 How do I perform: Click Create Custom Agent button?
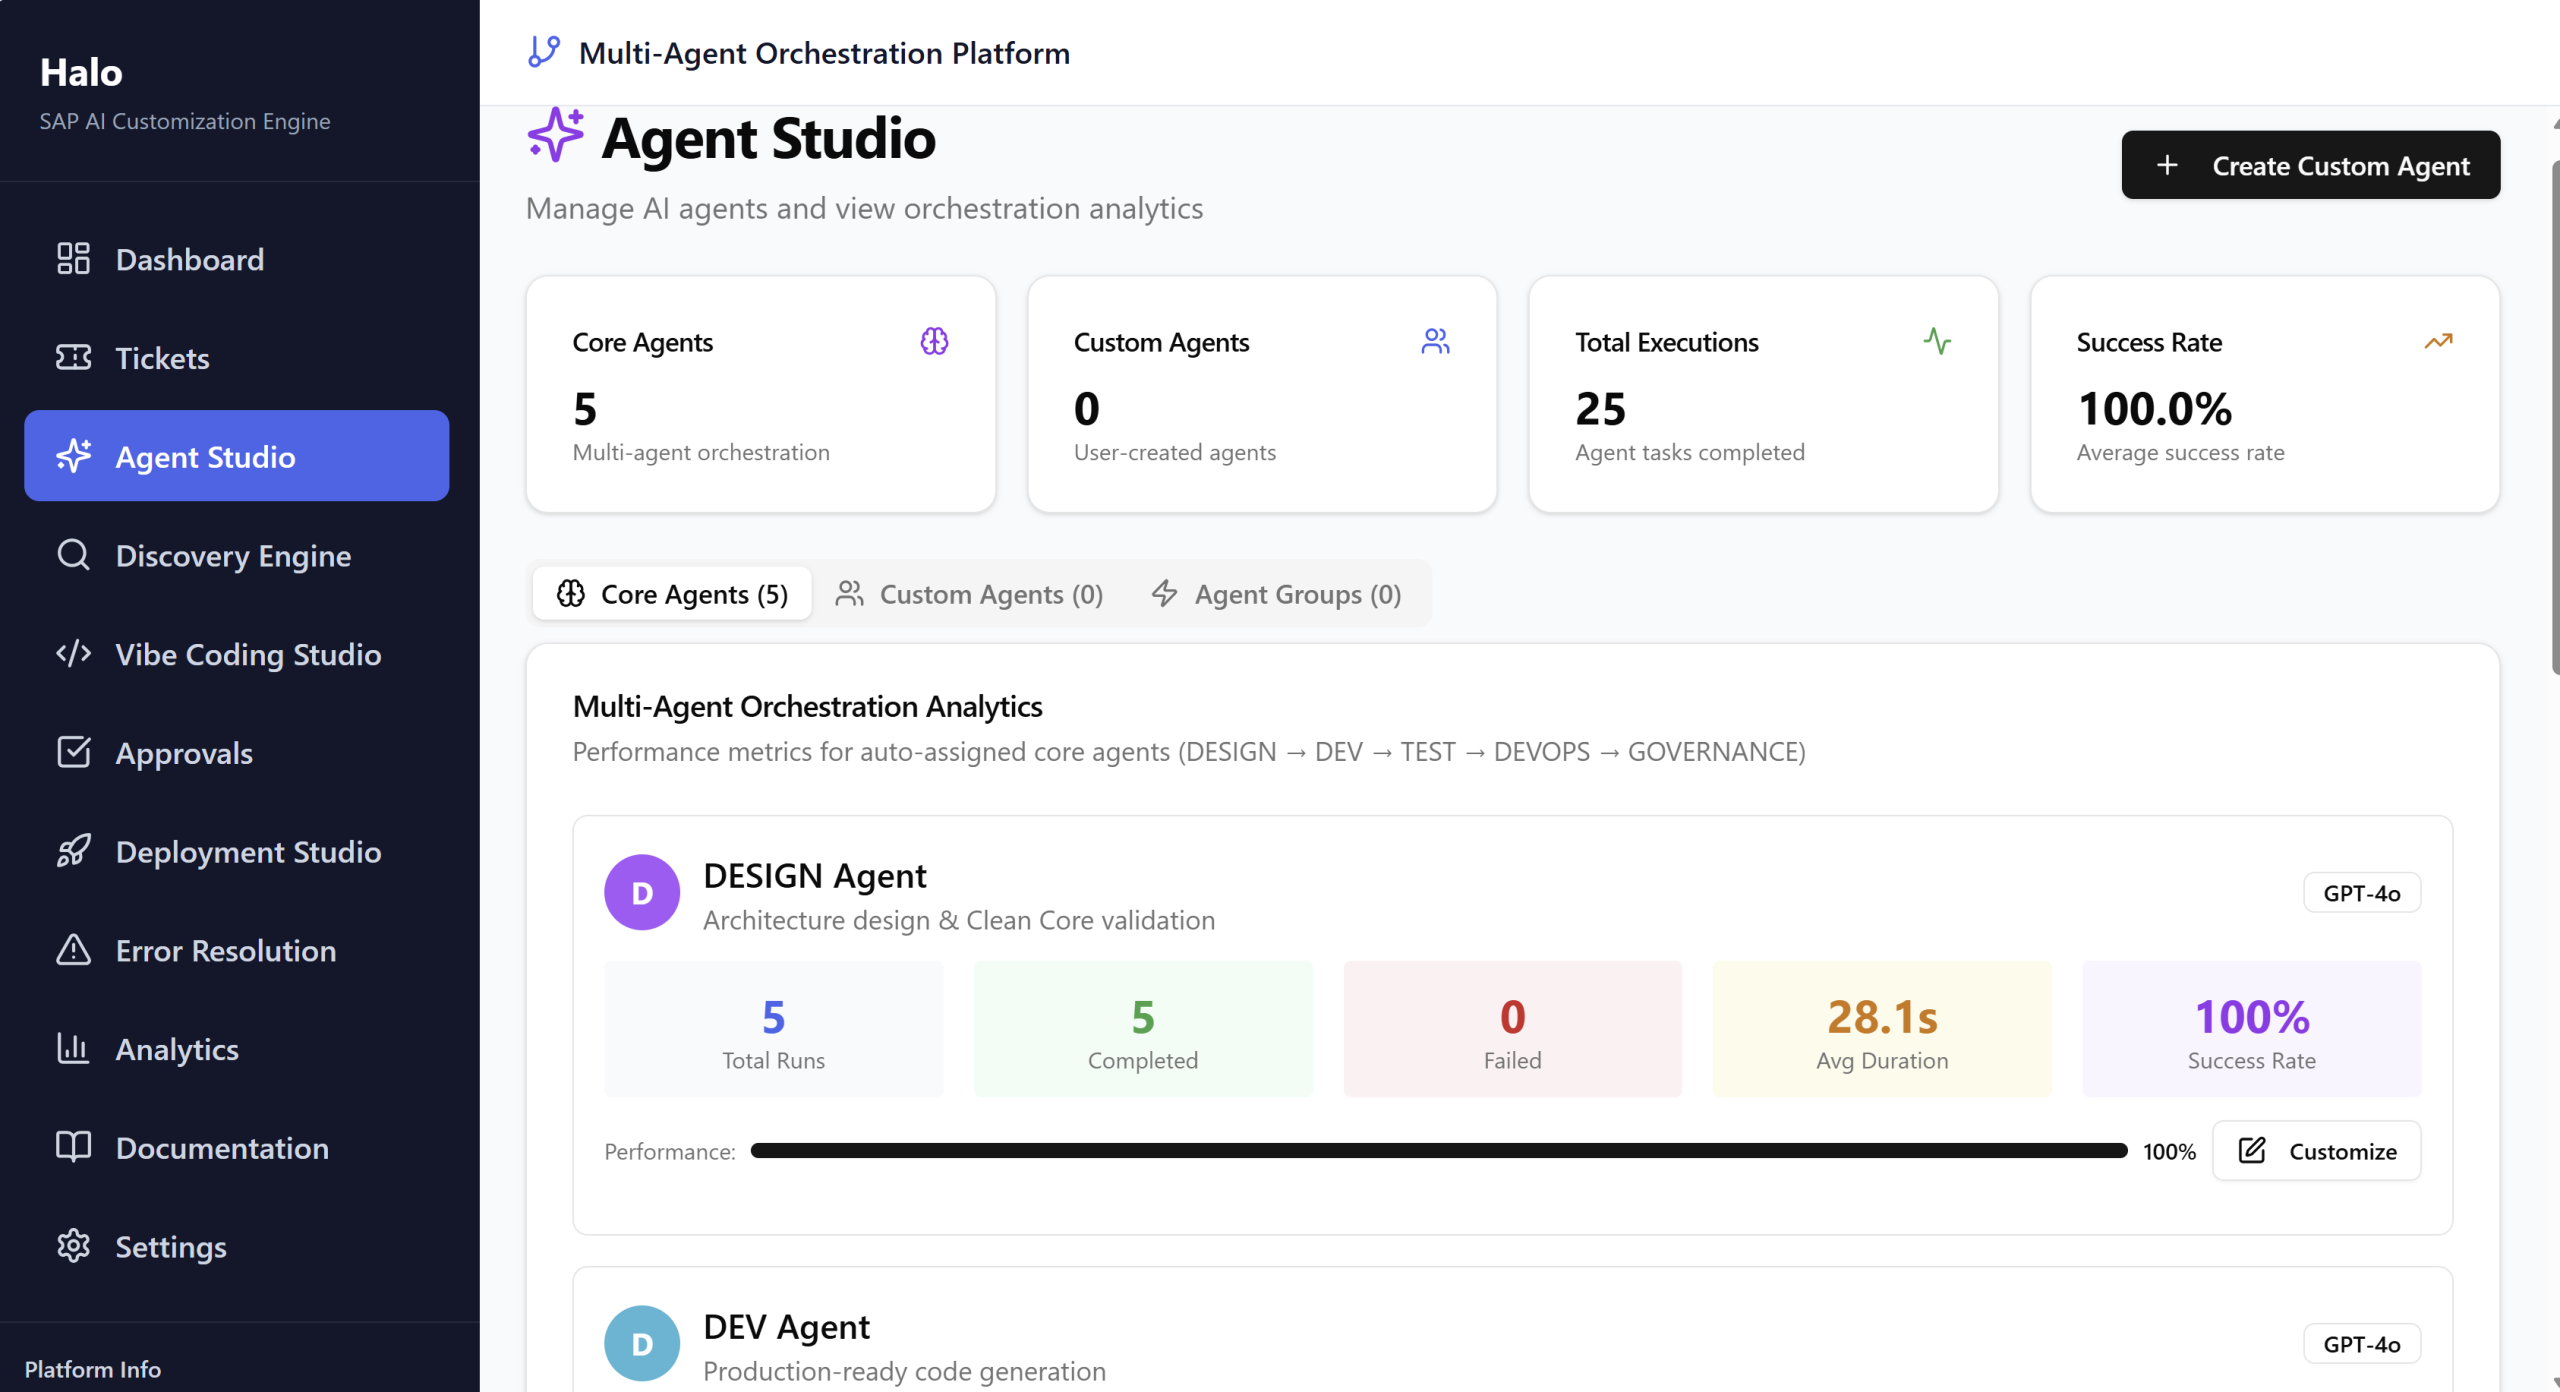click(x=2310, y=165)
